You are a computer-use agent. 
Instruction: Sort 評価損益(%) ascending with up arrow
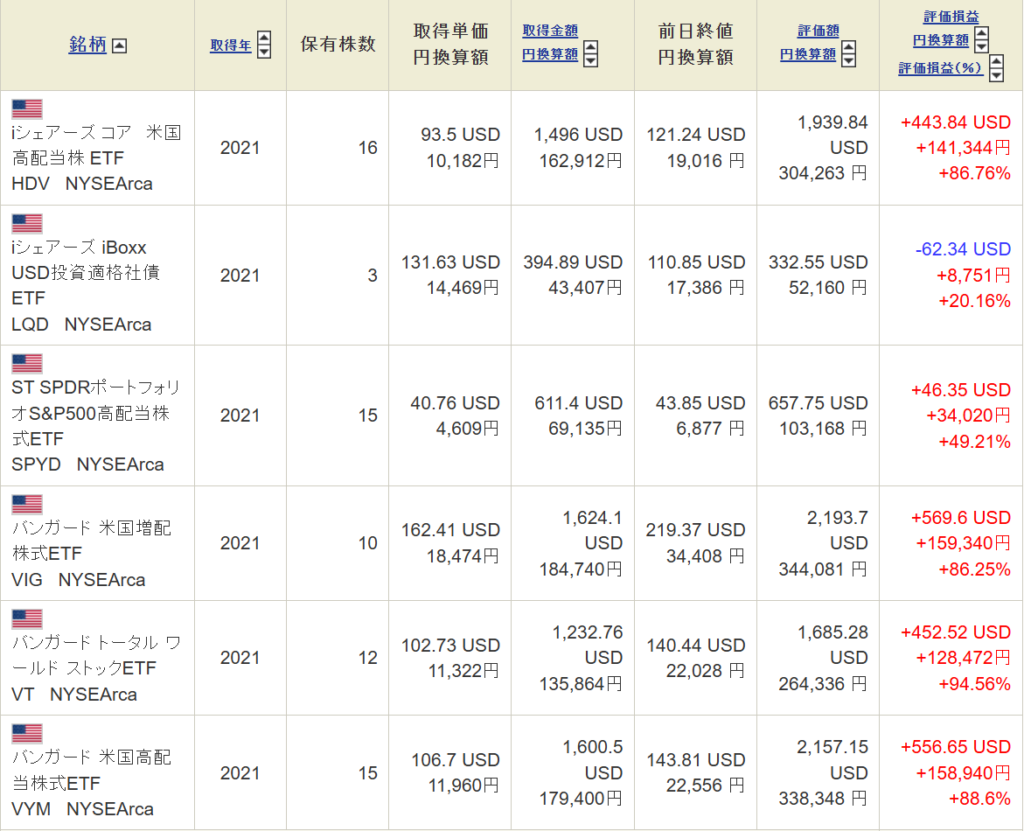pyautogui.click(x=996, y=62)
